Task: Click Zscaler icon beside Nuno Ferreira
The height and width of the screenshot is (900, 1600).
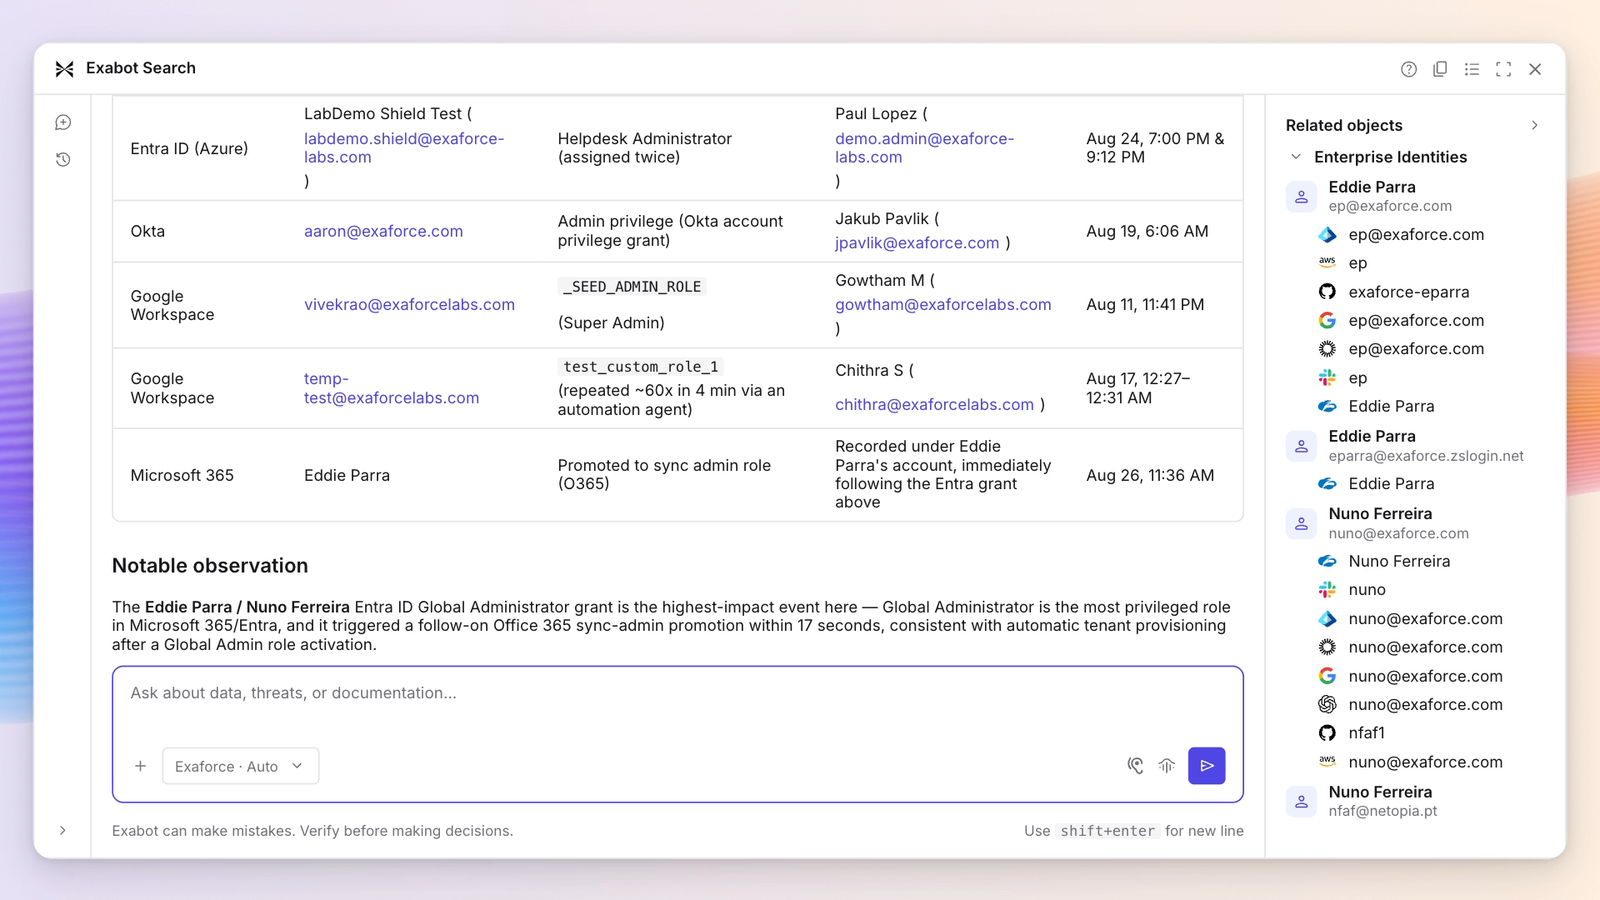Action: tap(1327, 562)
